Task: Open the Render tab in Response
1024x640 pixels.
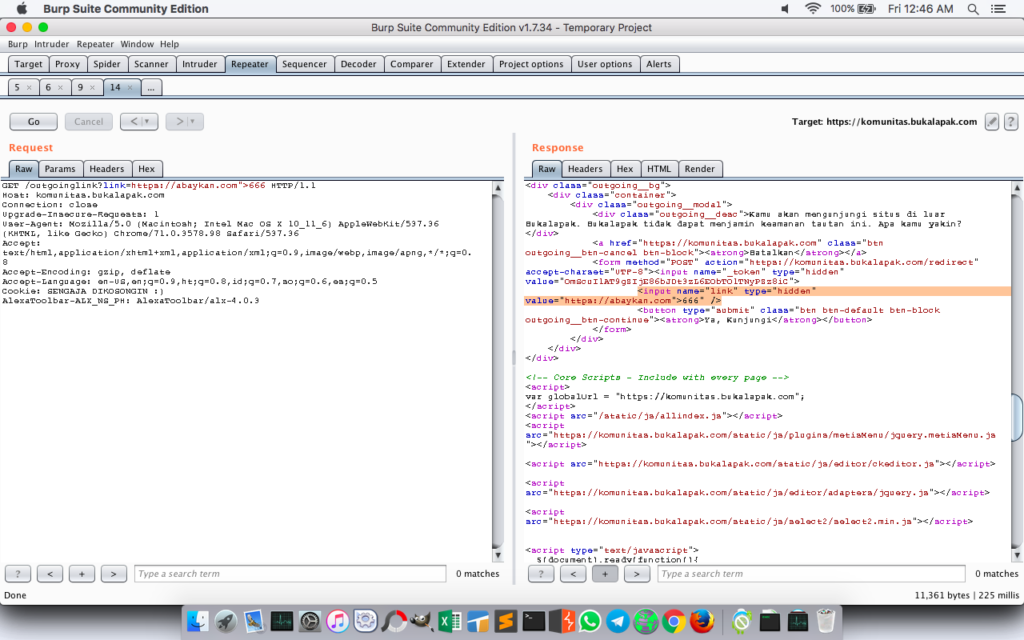Action: pyautogui.click(x=699, y=169)
